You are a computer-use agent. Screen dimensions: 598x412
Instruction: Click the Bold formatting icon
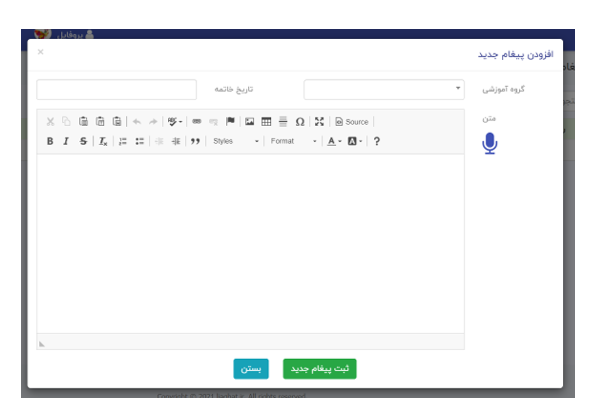[x=50, y=141]
